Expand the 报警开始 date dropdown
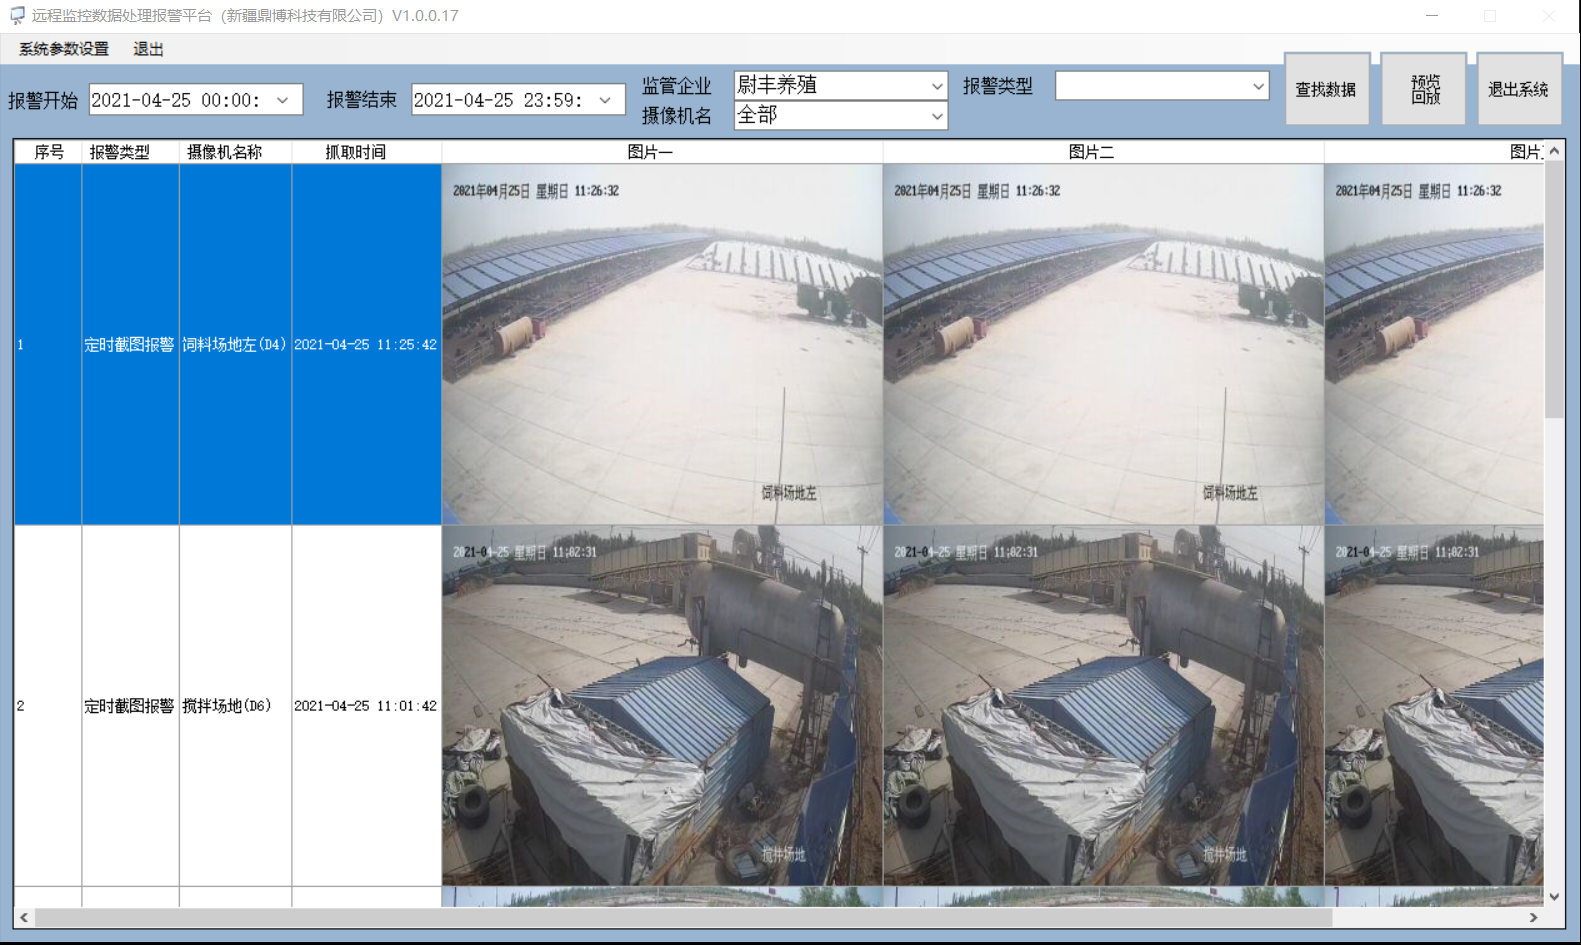1581x945 pixels. [x=283, y=100]
